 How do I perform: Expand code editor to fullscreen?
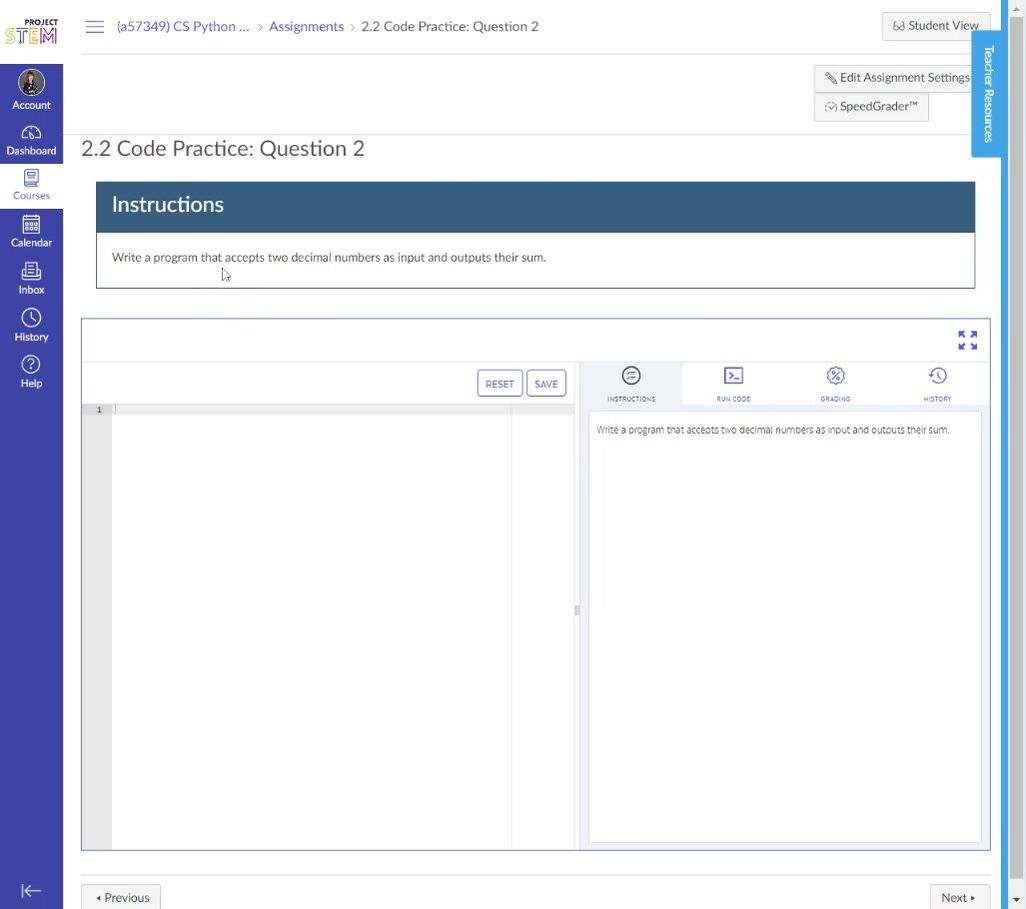click(x=967, y=340)
